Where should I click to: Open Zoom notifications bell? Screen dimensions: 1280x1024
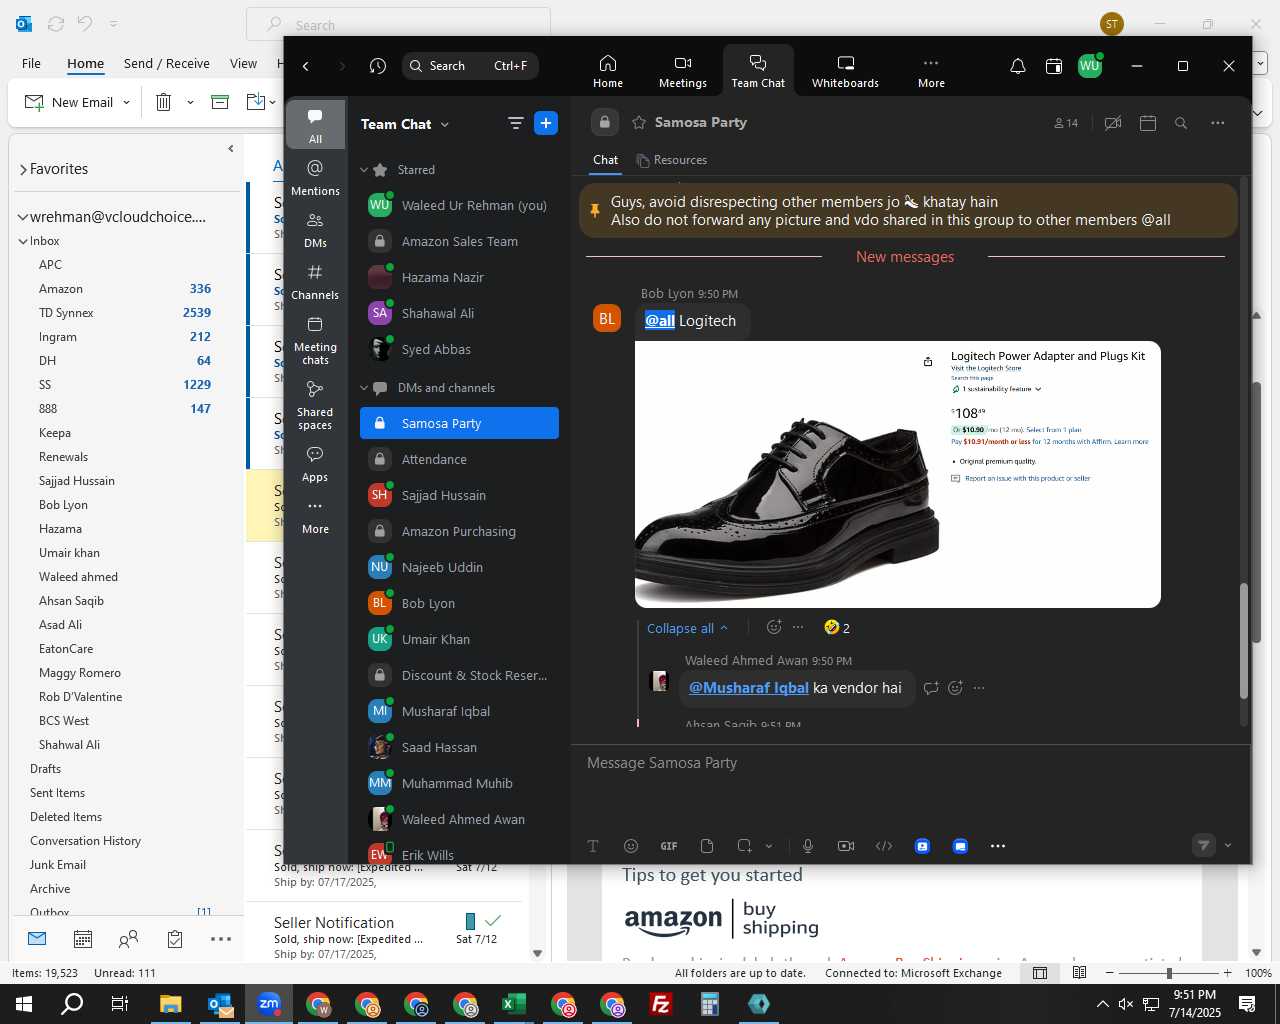pos(1017,66)
